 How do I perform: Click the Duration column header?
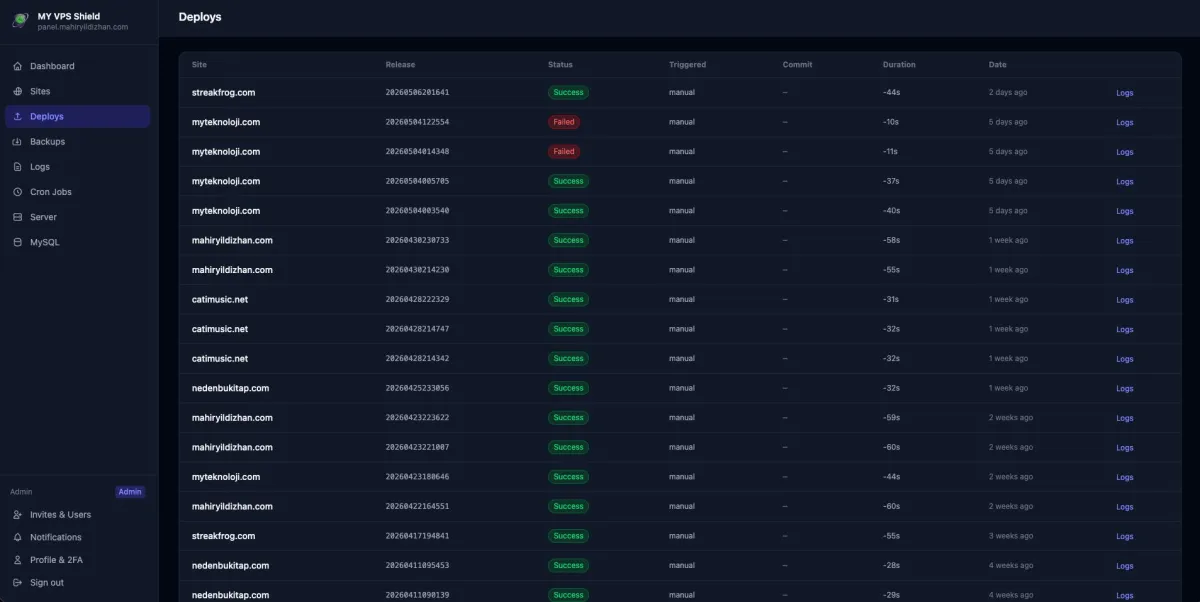899,65
